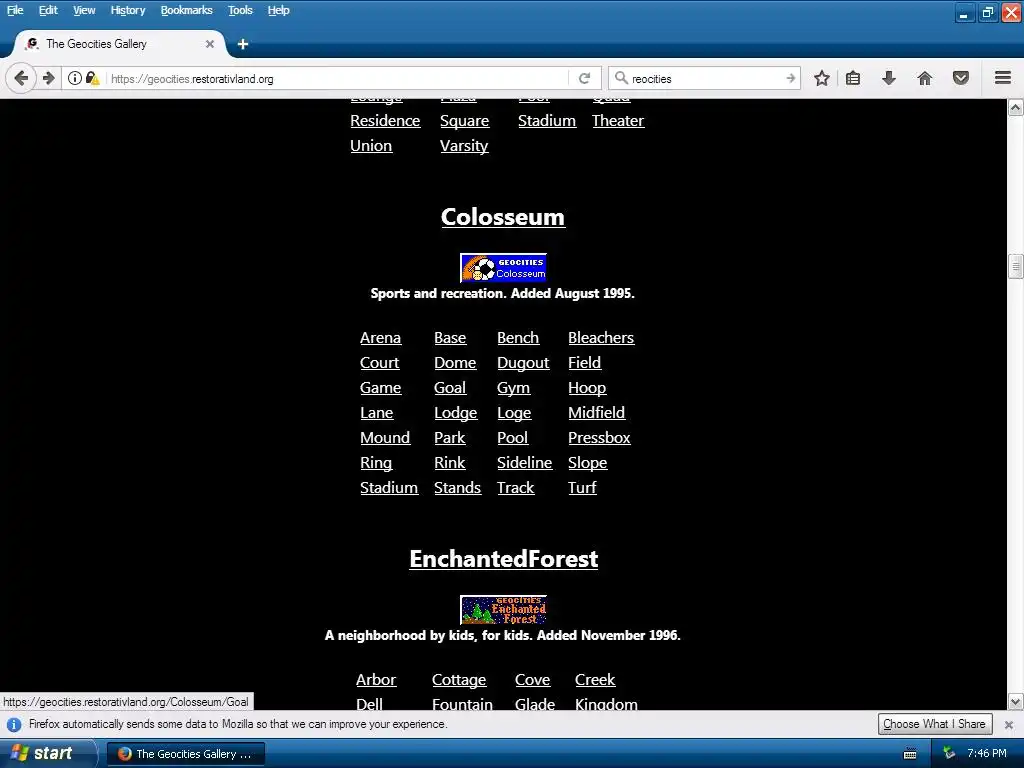
Task: Show your bookmarks list icon
Action: [x=853, y=78]
